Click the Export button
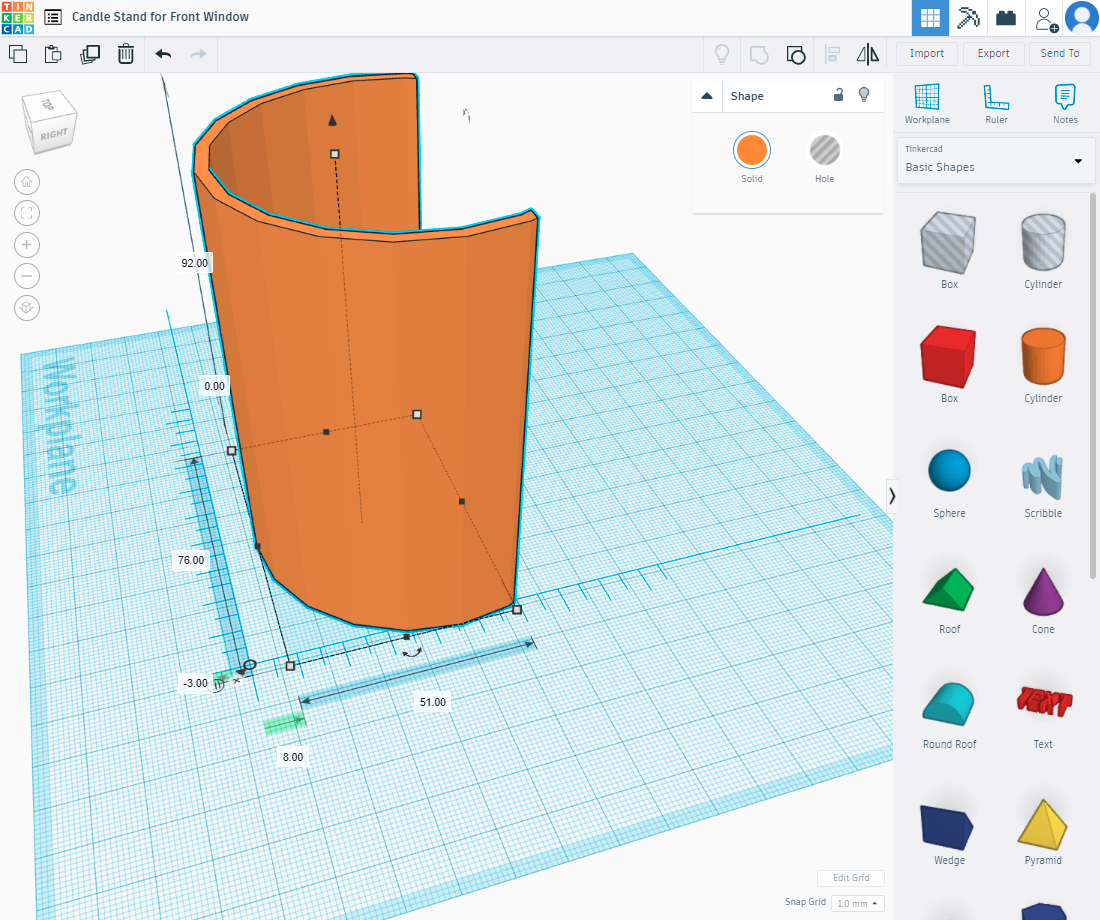 [x=993, y=53]
